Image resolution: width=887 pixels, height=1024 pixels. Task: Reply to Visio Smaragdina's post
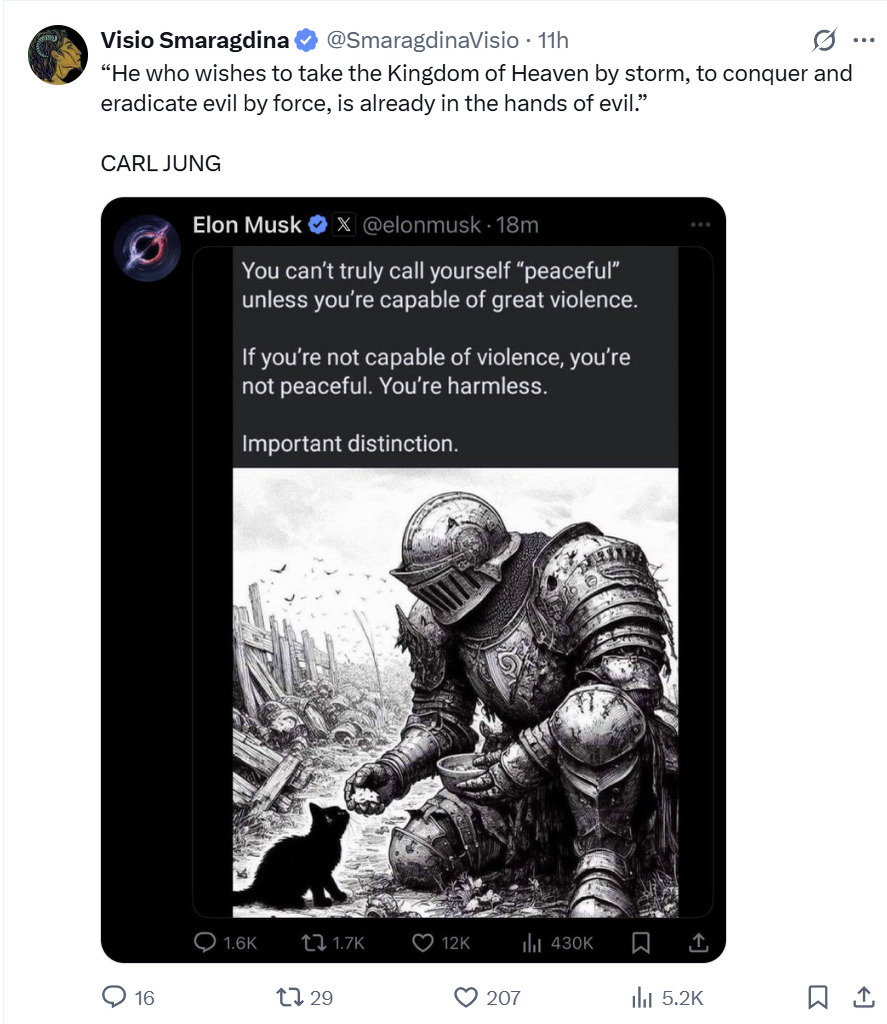pyautogui.click(x=118, y=997)
